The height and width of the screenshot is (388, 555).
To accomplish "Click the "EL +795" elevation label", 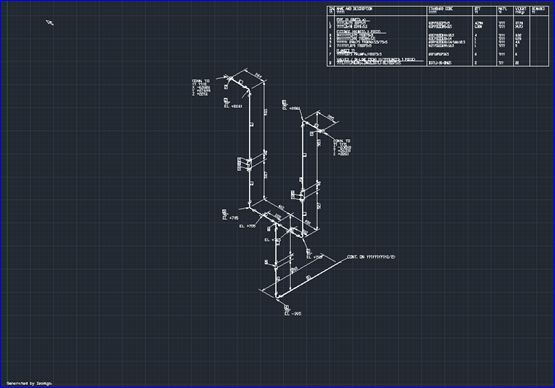I will [x=230, y=218].
